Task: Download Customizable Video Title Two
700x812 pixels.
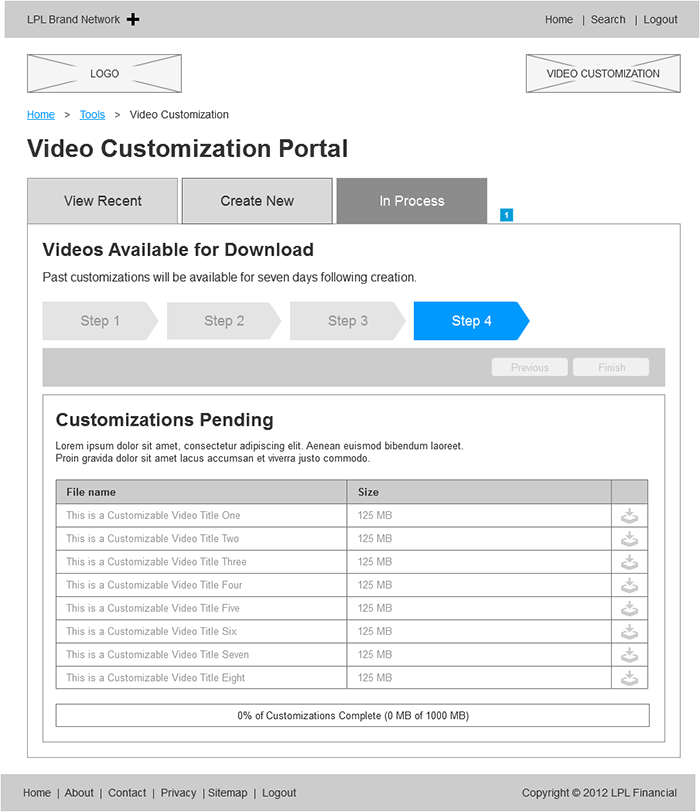Action: (x=629, y=539)
